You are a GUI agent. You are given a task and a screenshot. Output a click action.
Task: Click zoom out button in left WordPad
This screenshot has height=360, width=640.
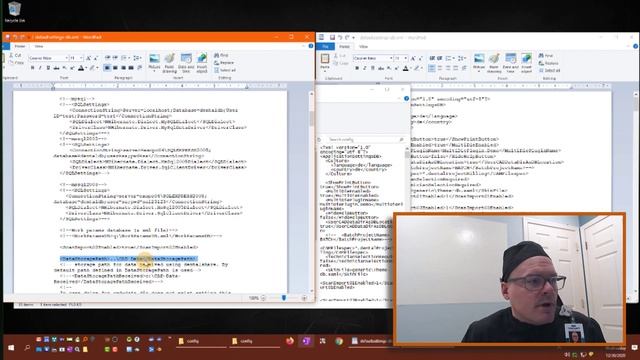tap(263, 298)
